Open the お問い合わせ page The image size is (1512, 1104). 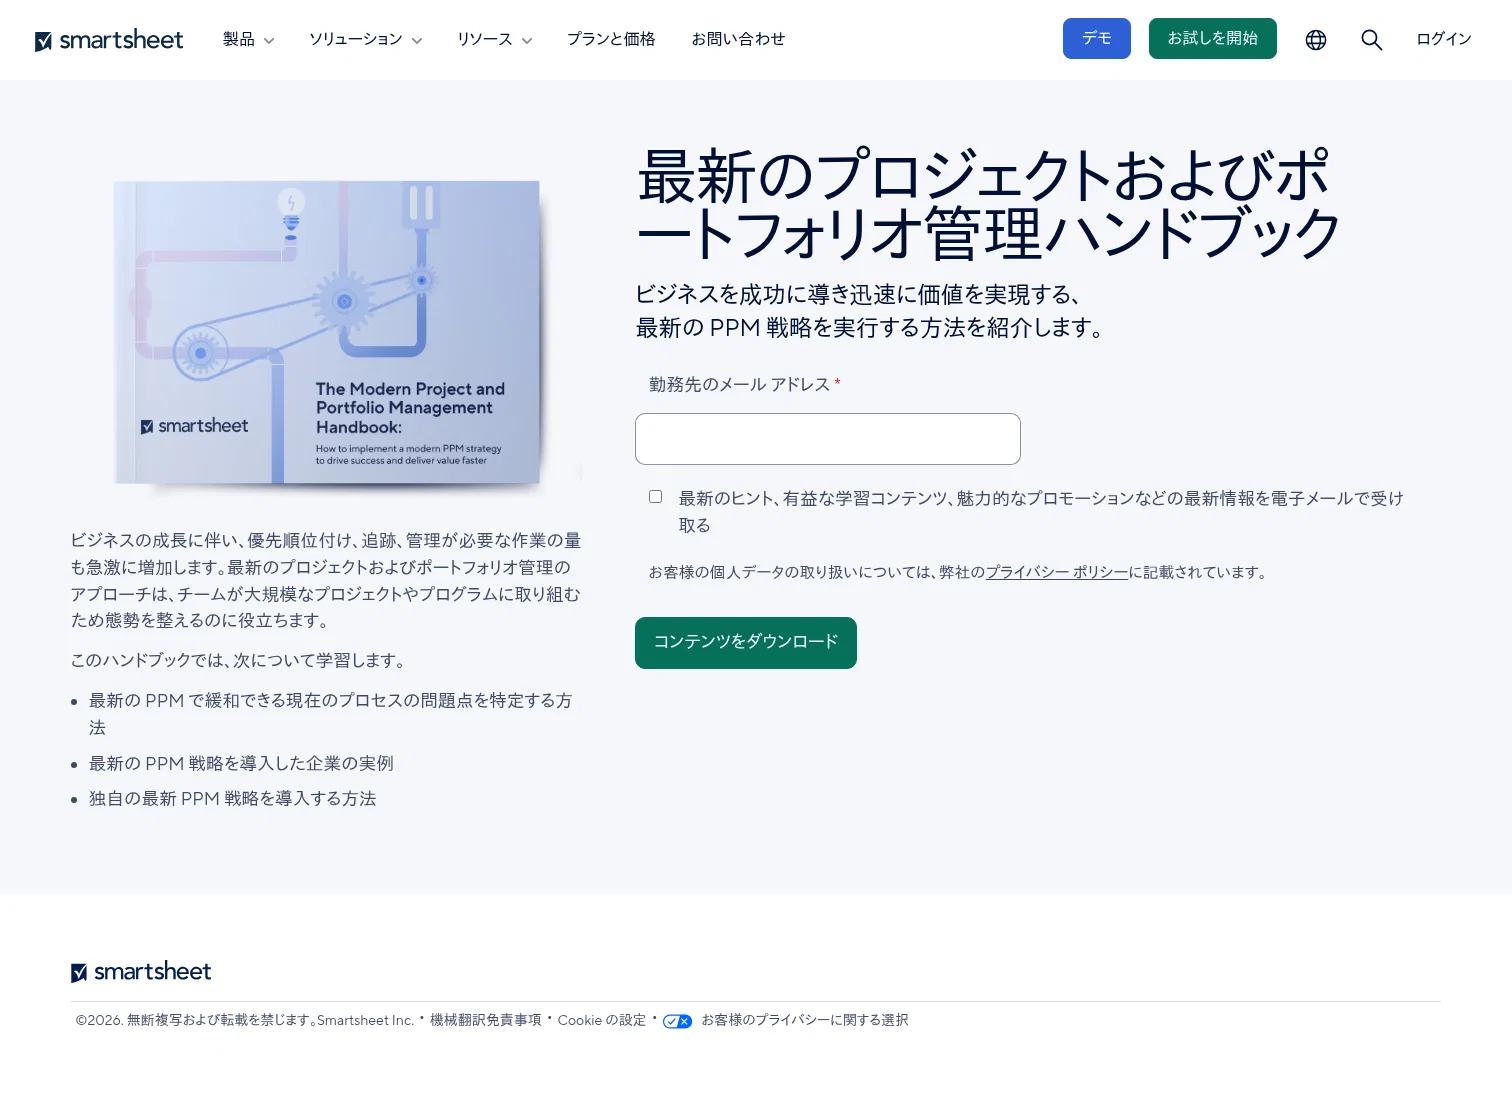click(x=738, y=39)
